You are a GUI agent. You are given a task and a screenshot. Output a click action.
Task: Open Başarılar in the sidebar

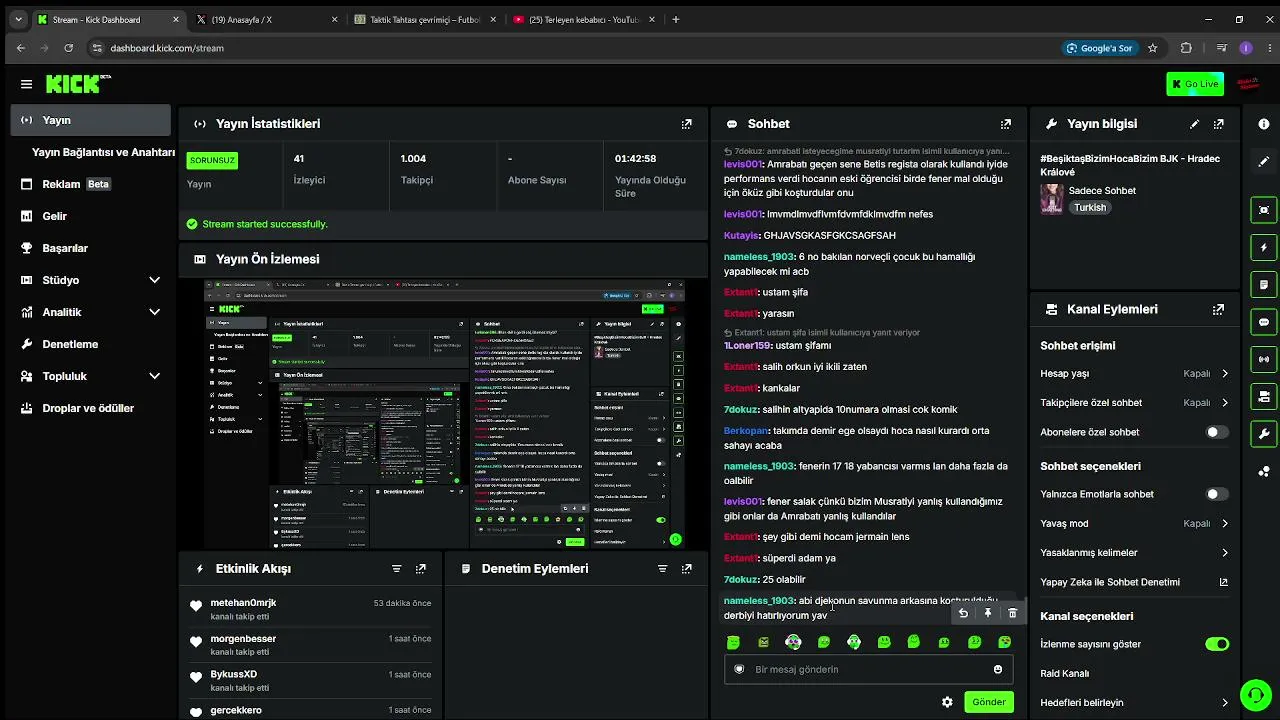pos(91,248)
